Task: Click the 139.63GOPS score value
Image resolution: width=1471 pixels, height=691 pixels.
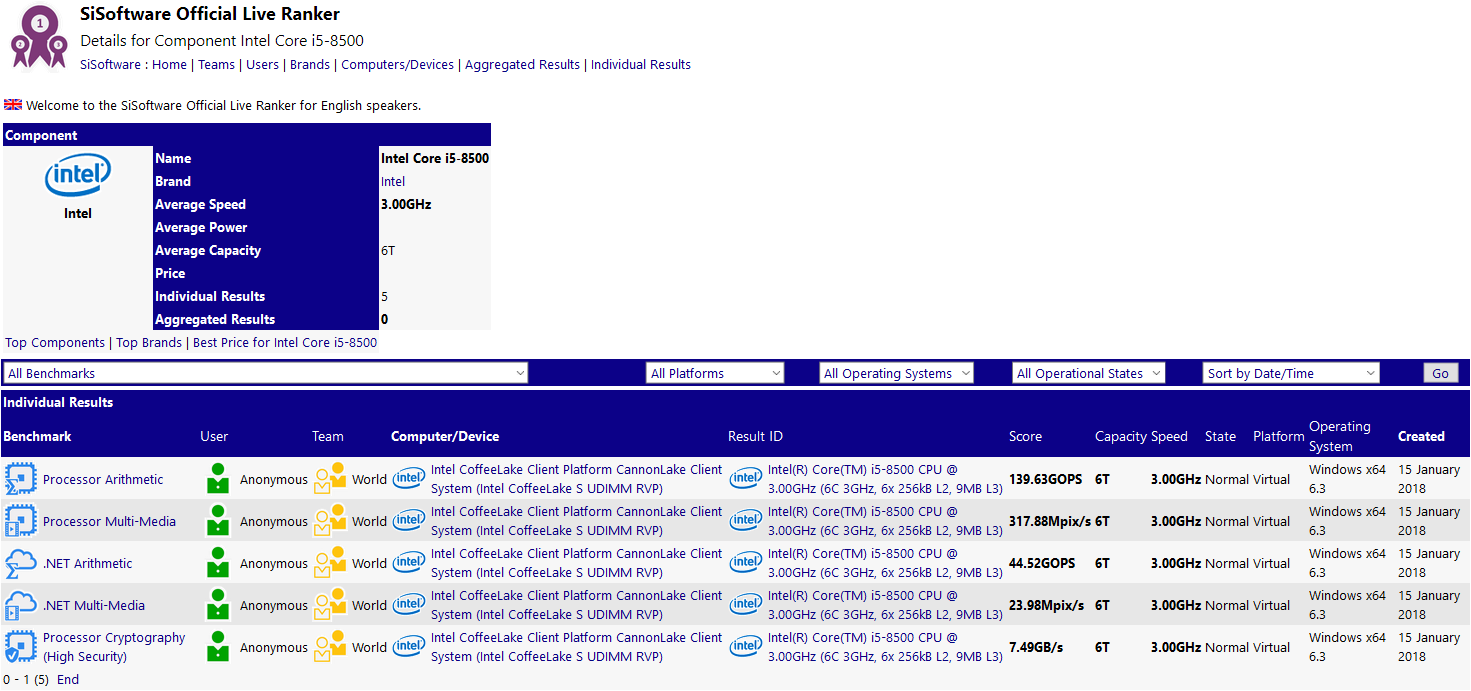Action: pos(1045,479)
